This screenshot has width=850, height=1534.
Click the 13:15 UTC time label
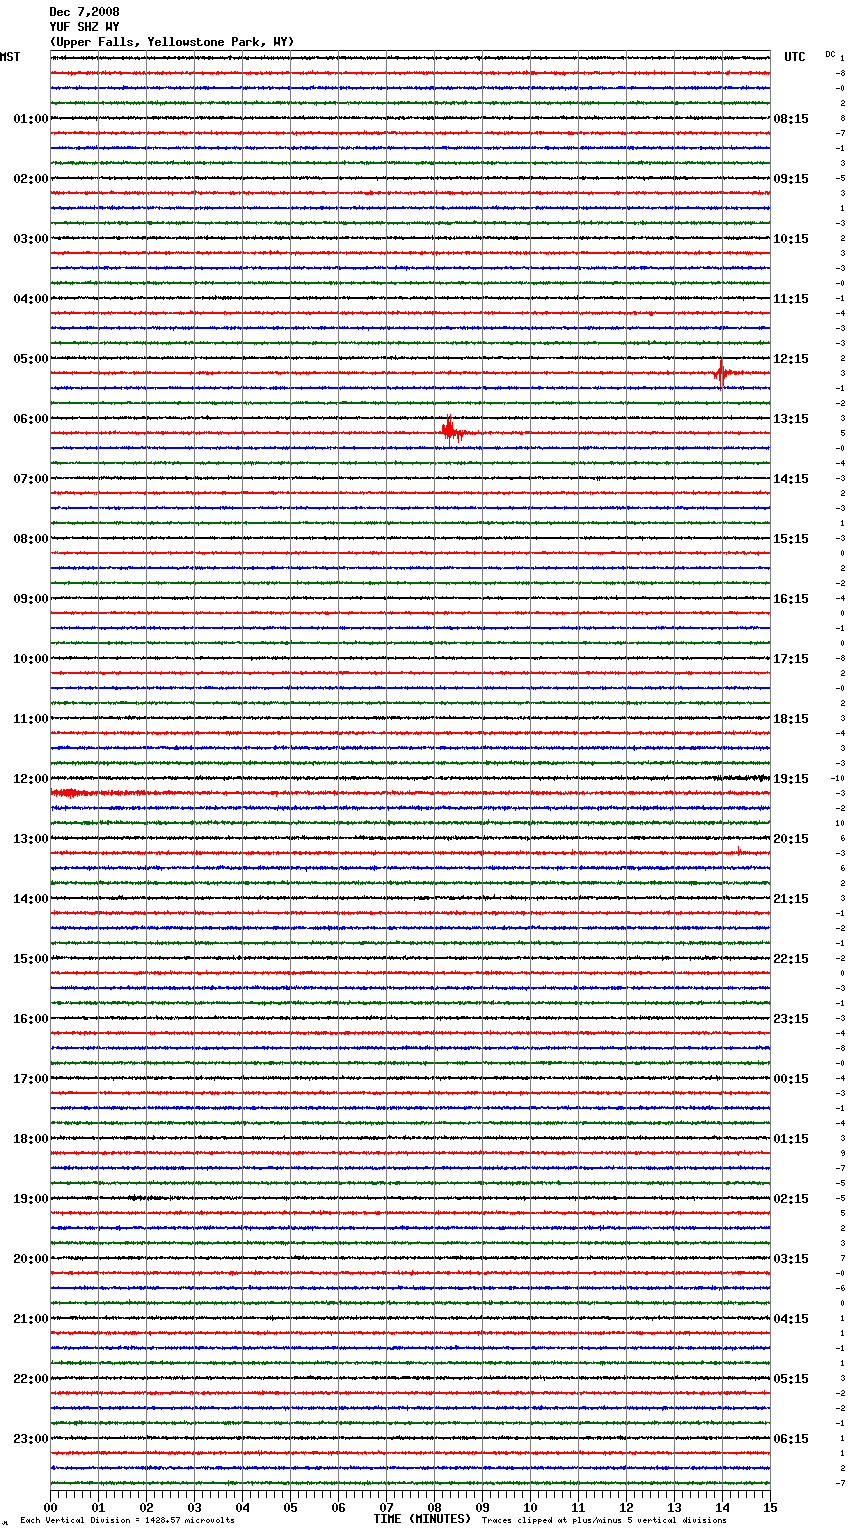tap(791, 419)
